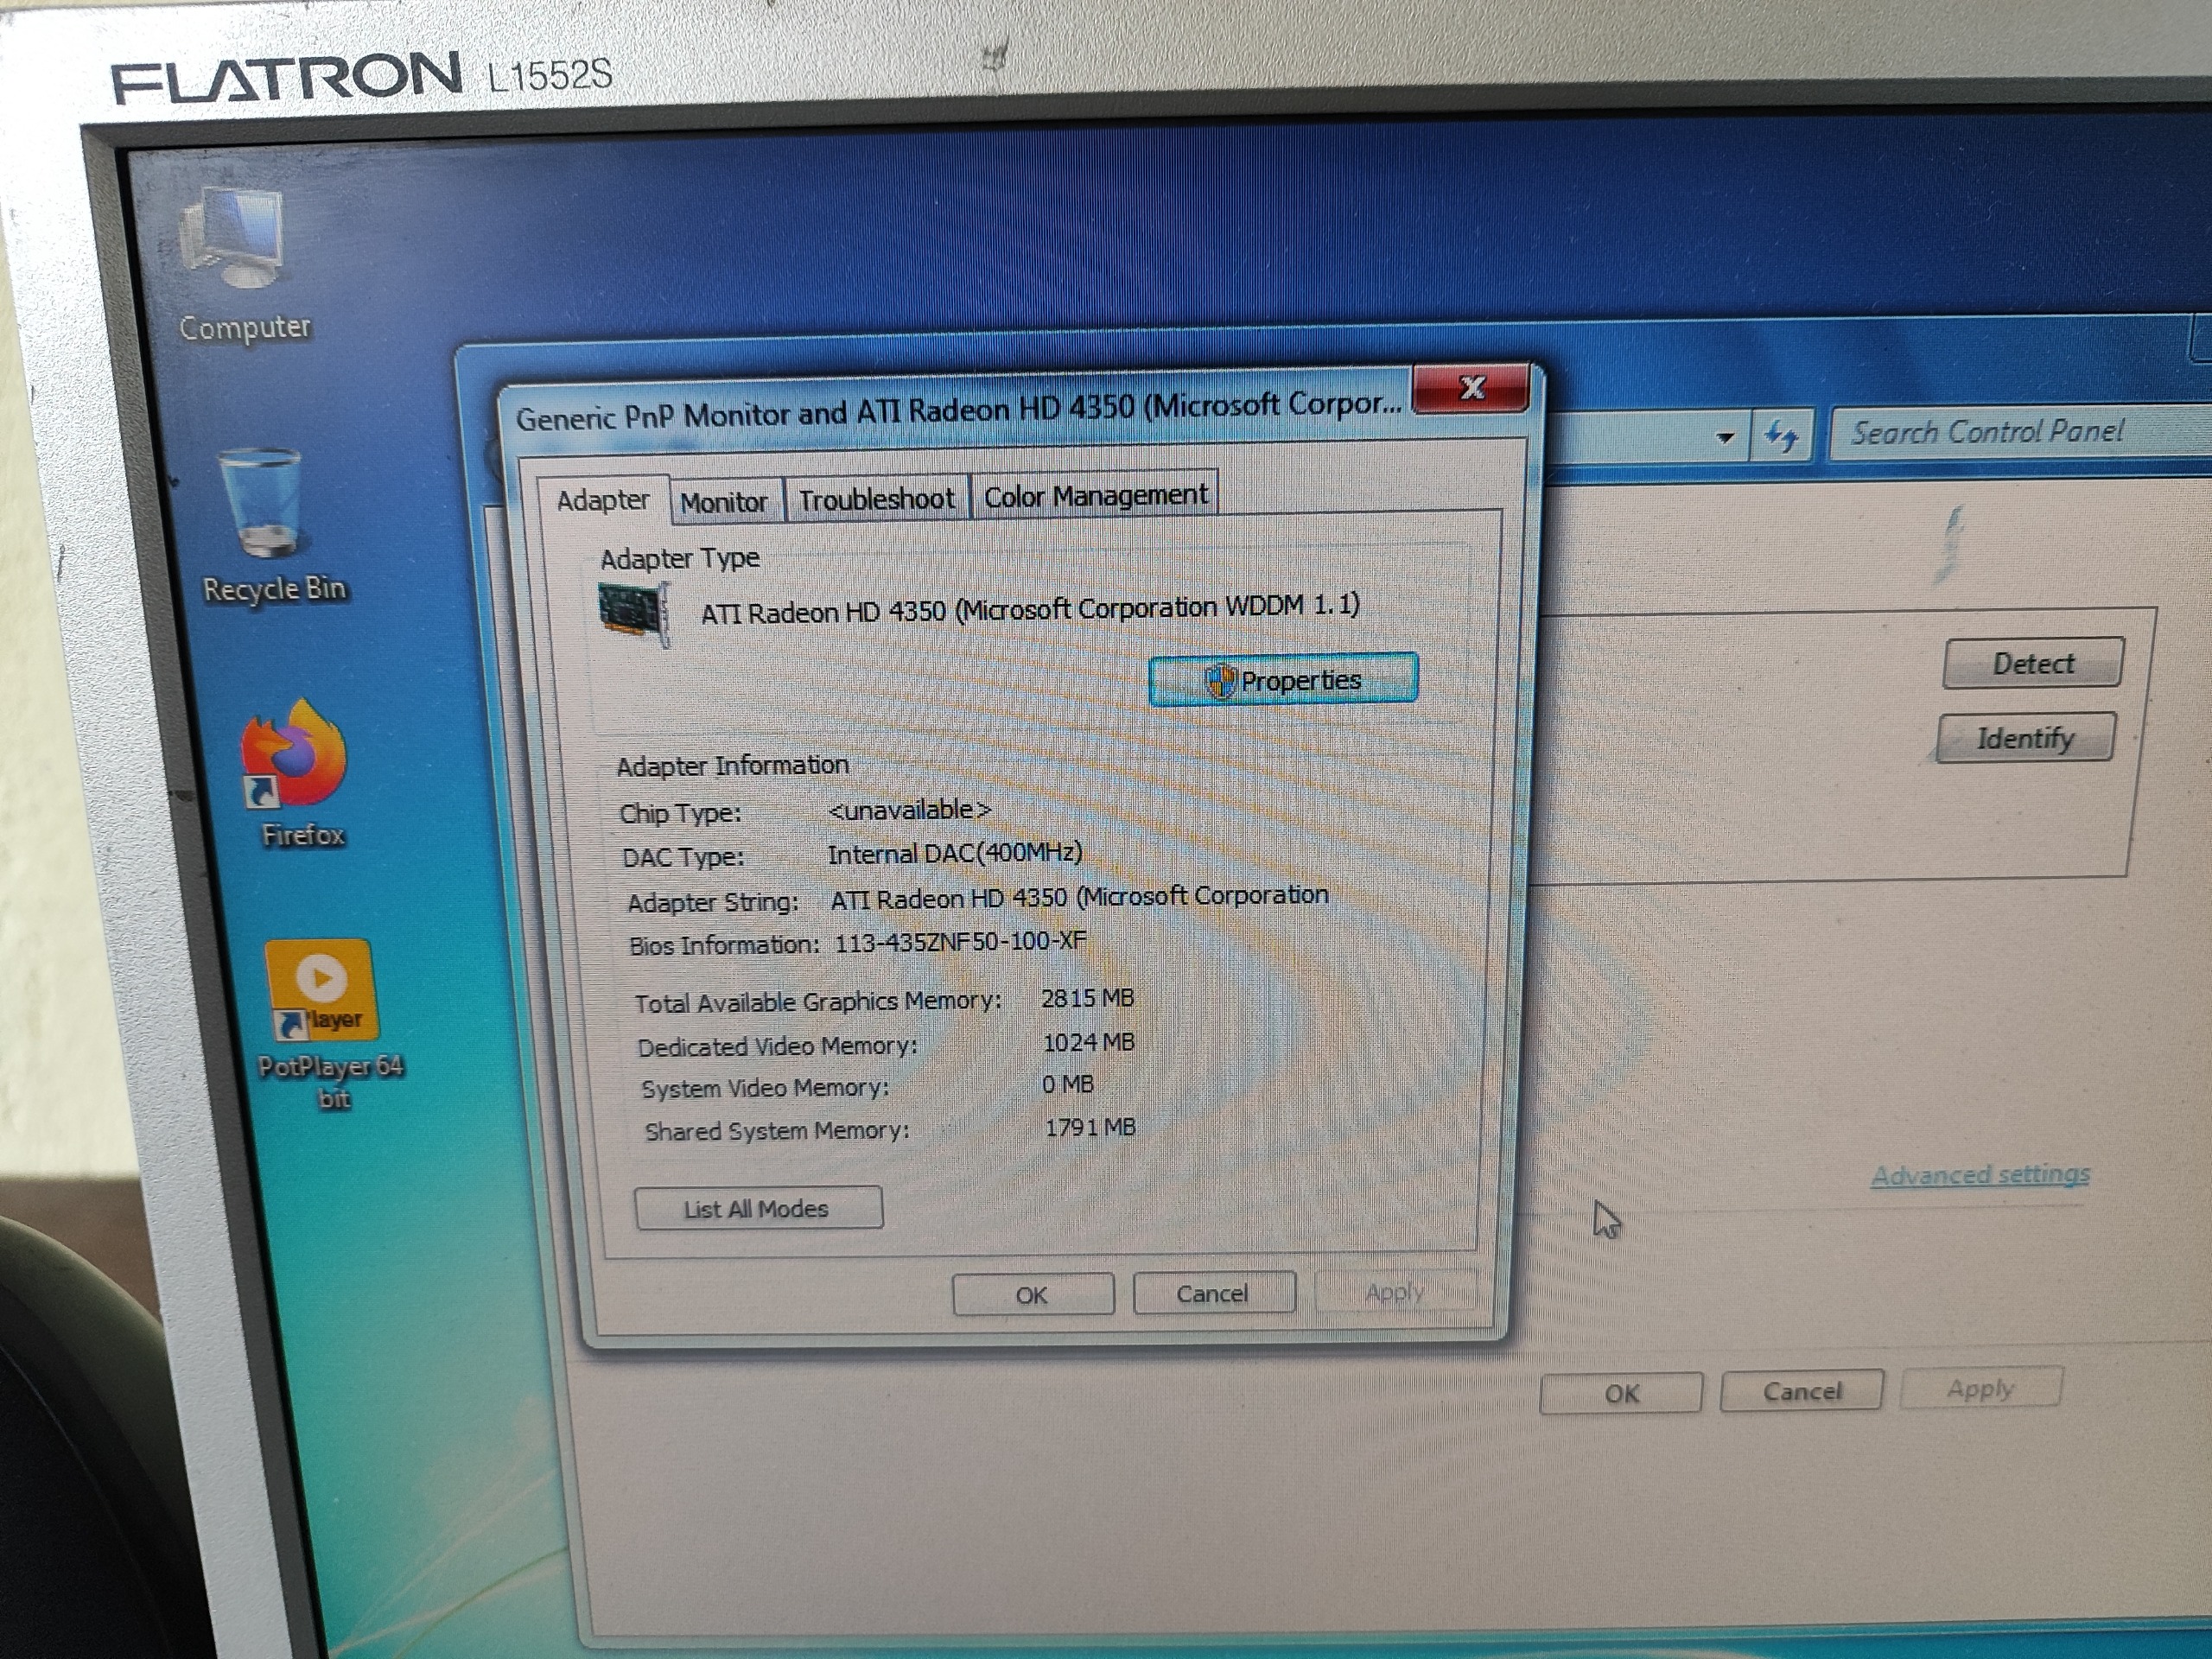
Task: Click the Detect button
Action: click(x=2032, y=664)
